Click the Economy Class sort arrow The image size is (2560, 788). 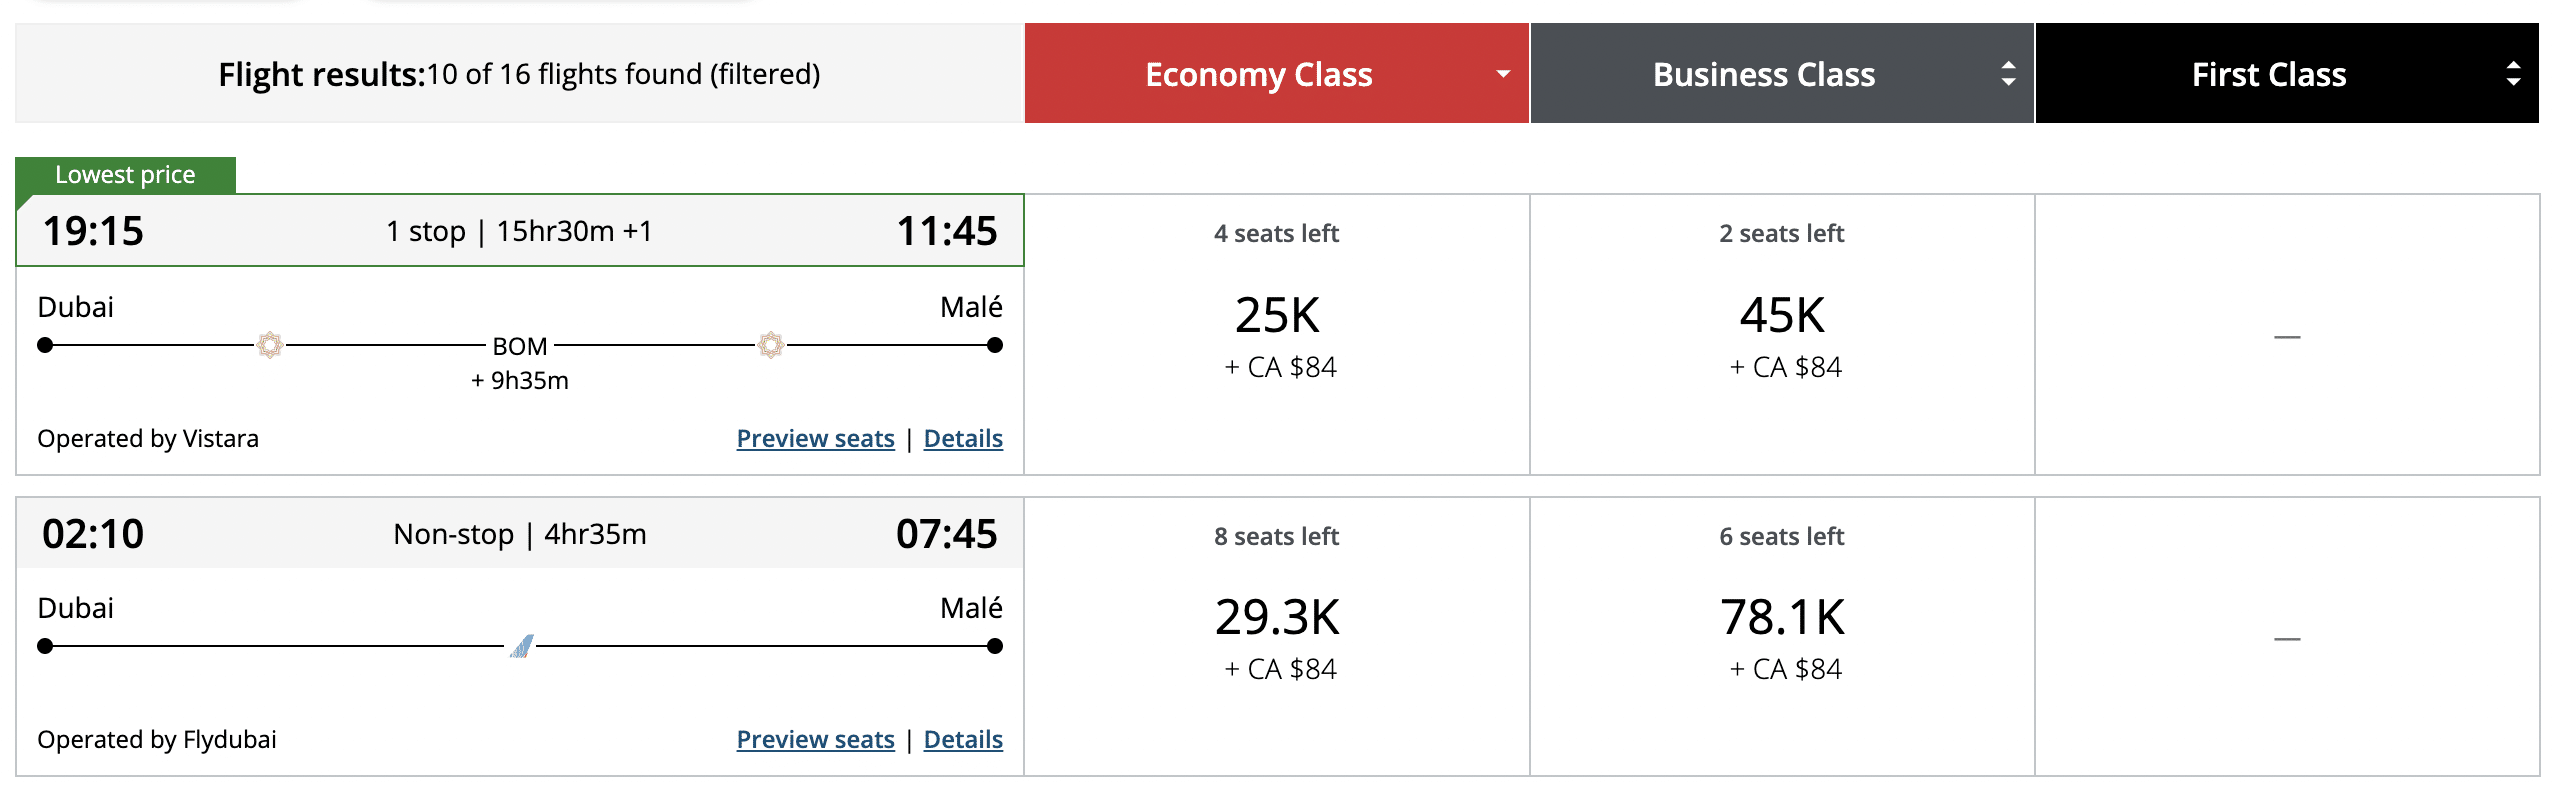1502,74
